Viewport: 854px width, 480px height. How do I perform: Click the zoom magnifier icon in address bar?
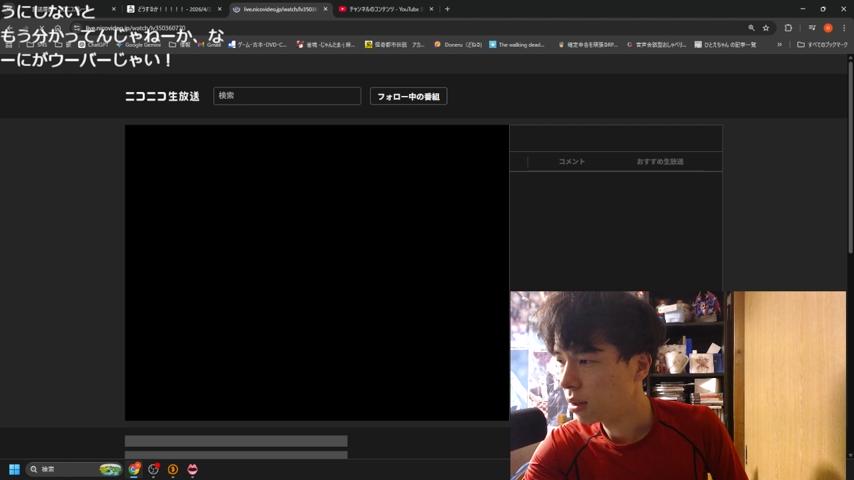tap(751, 28)
